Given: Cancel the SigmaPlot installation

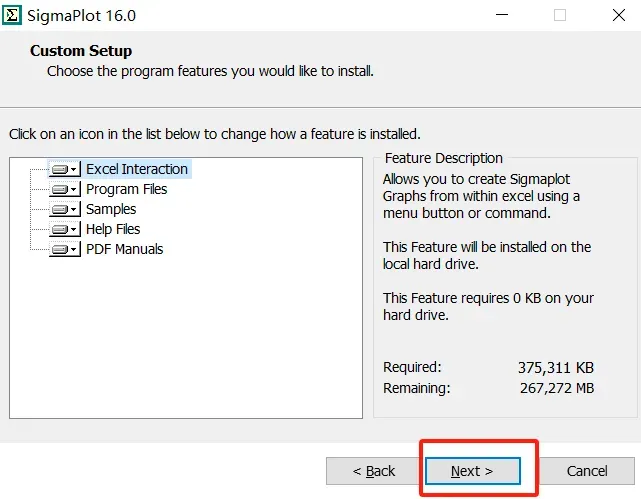Looking at the screenshot, I should [587, 471].
